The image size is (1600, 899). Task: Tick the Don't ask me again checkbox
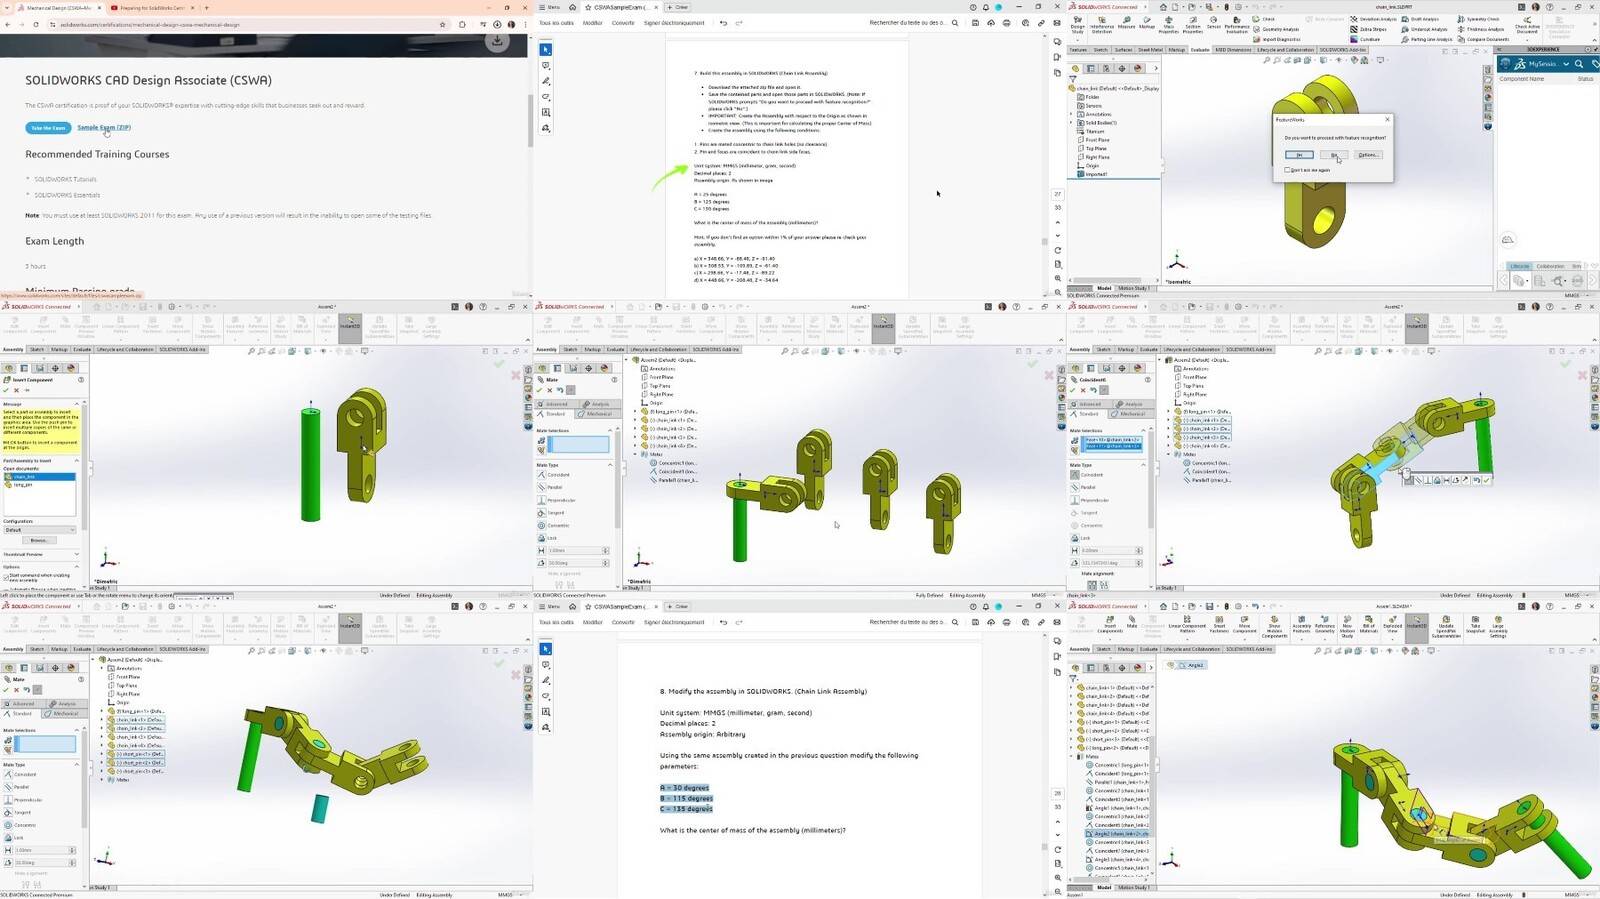pyautogui.click(x=1287, y=170)
